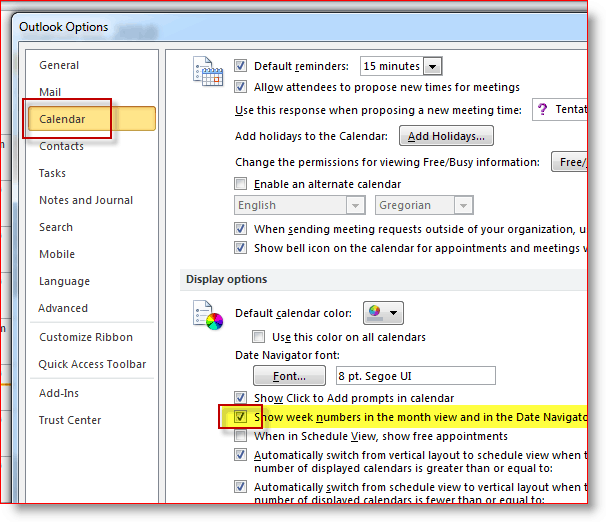Viewport: 606px width, 522px height.
Task: Select the General category
Action: point(59,65)
